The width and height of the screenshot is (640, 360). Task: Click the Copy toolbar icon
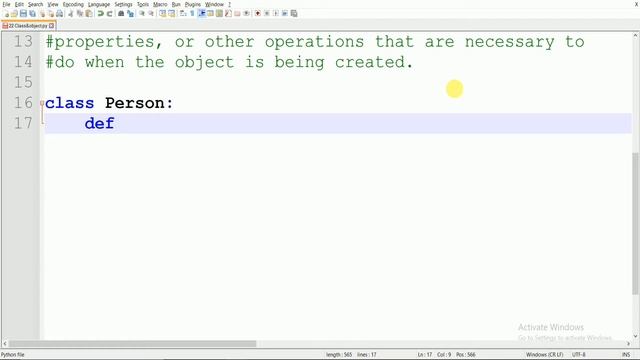[80, 13]
